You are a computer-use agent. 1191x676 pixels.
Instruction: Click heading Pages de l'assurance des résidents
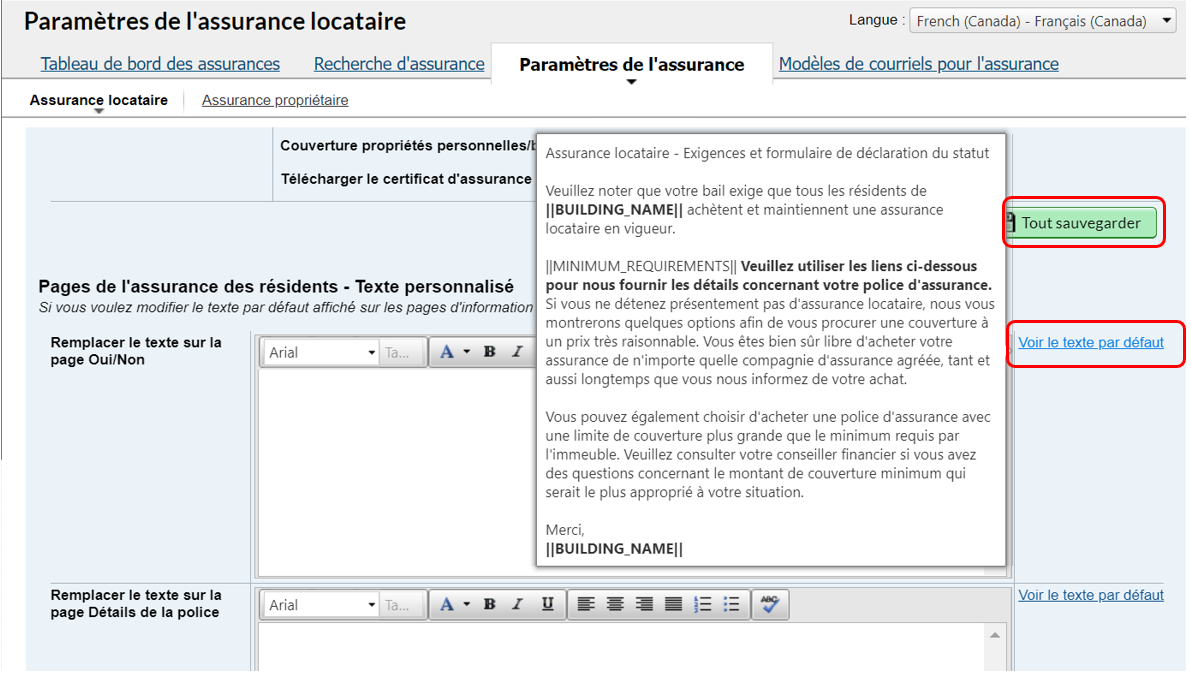click(276, 286)
